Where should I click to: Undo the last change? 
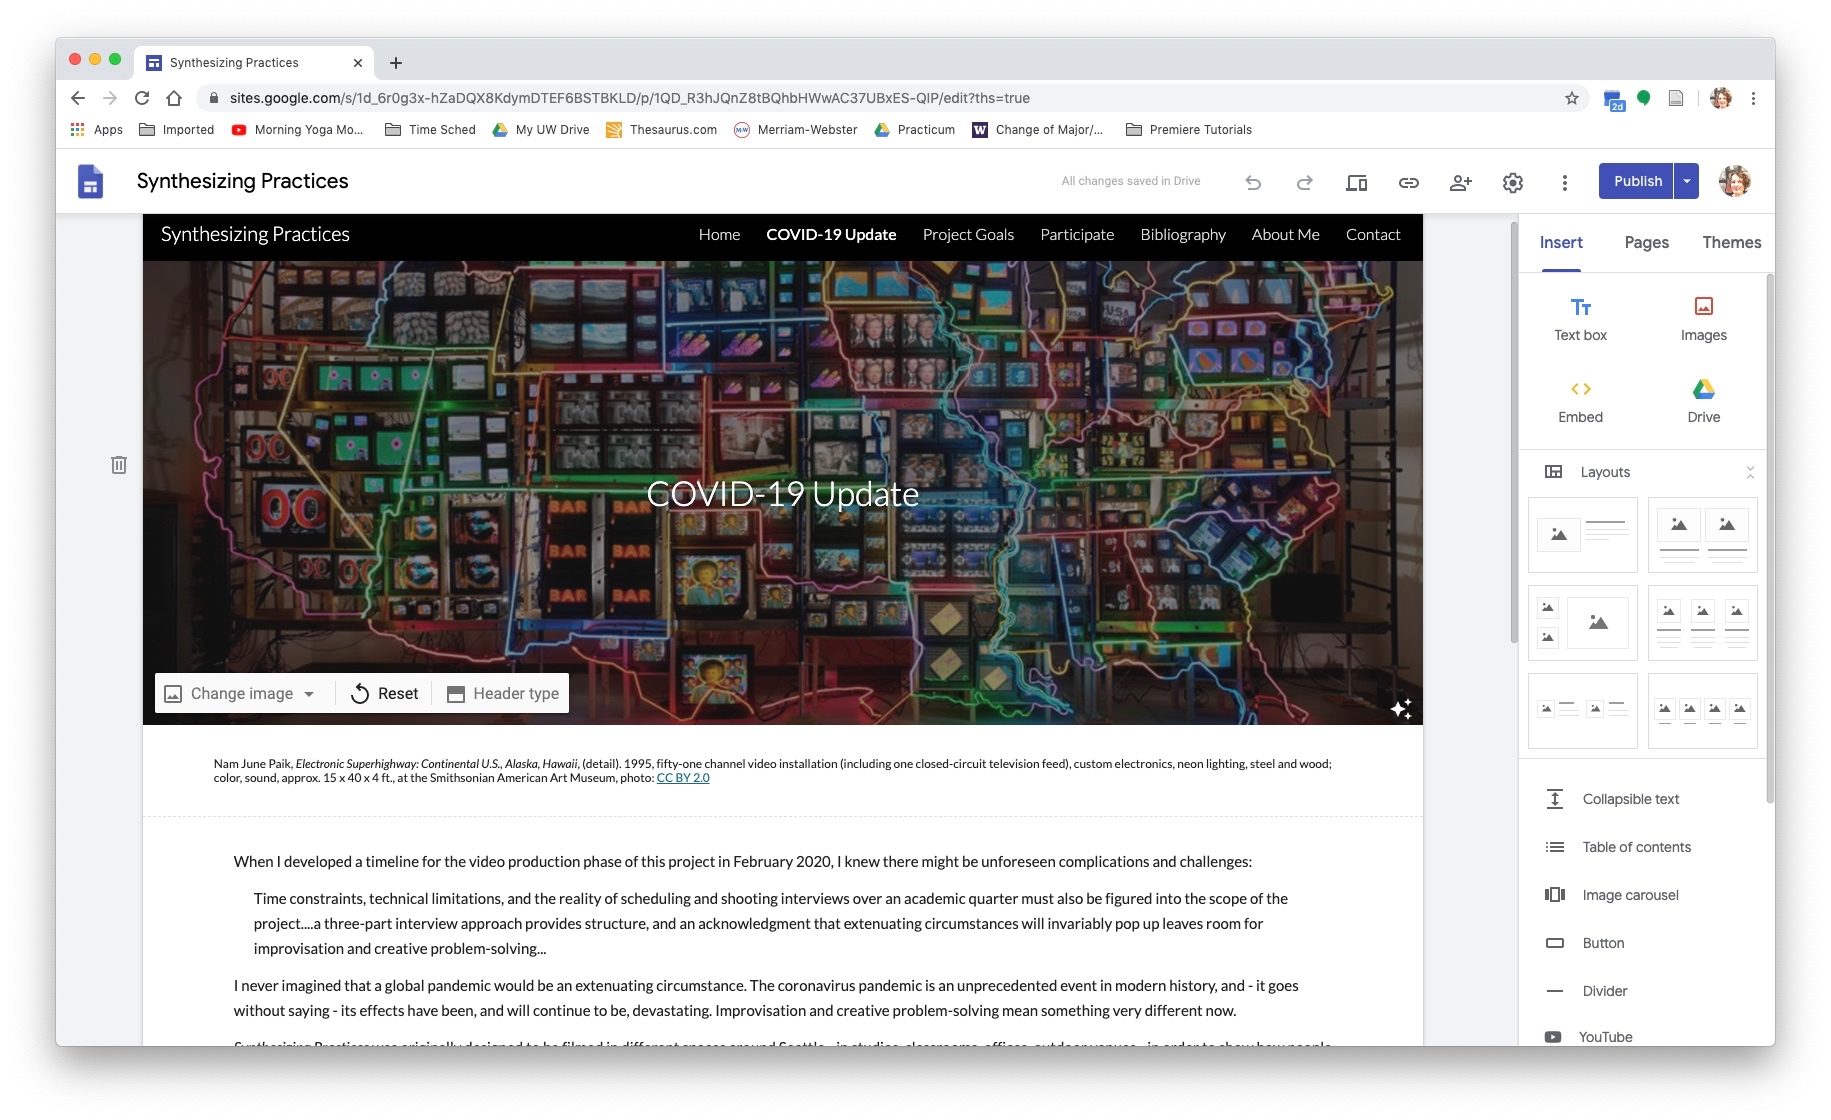point(1252,182)
